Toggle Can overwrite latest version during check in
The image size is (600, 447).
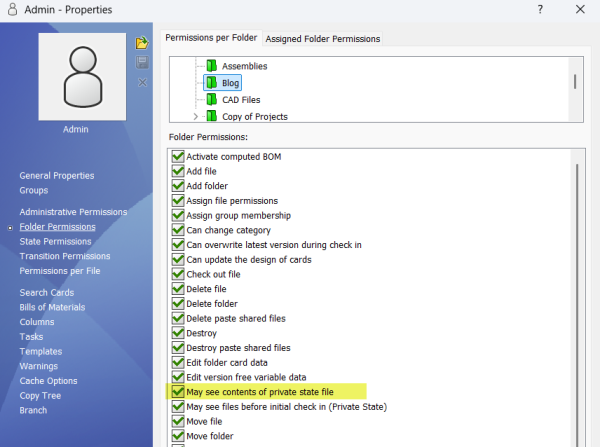pyautogui.click(x=178, y=245)
